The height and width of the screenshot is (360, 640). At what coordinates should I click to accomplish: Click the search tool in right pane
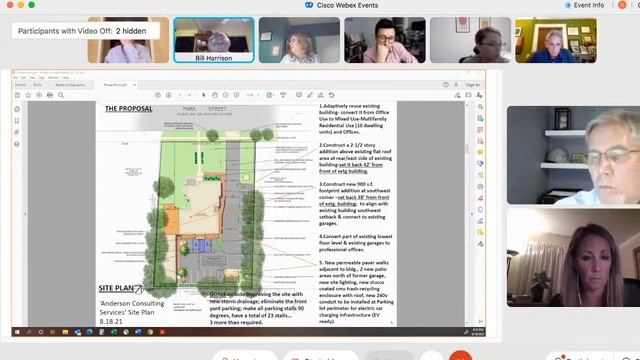[480, 107]
